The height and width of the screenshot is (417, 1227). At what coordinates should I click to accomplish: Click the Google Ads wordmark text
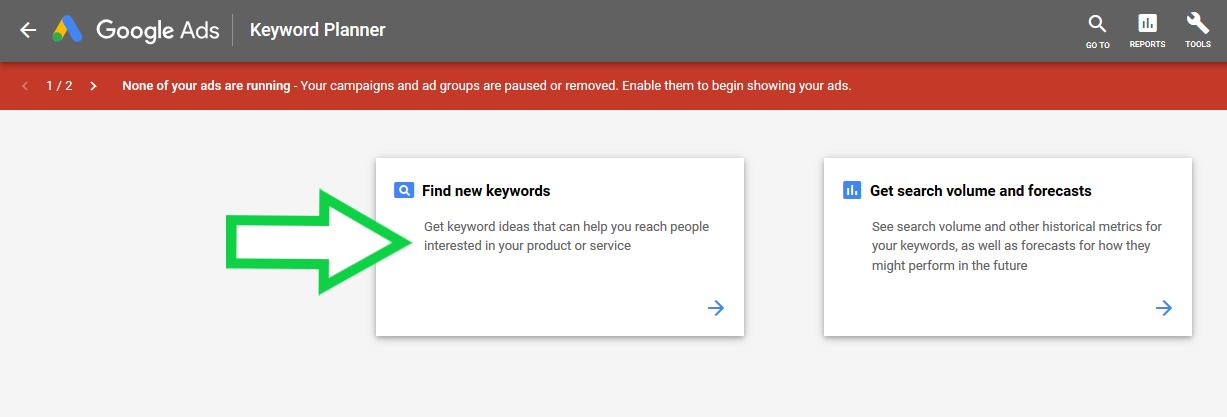pos(156,30)
